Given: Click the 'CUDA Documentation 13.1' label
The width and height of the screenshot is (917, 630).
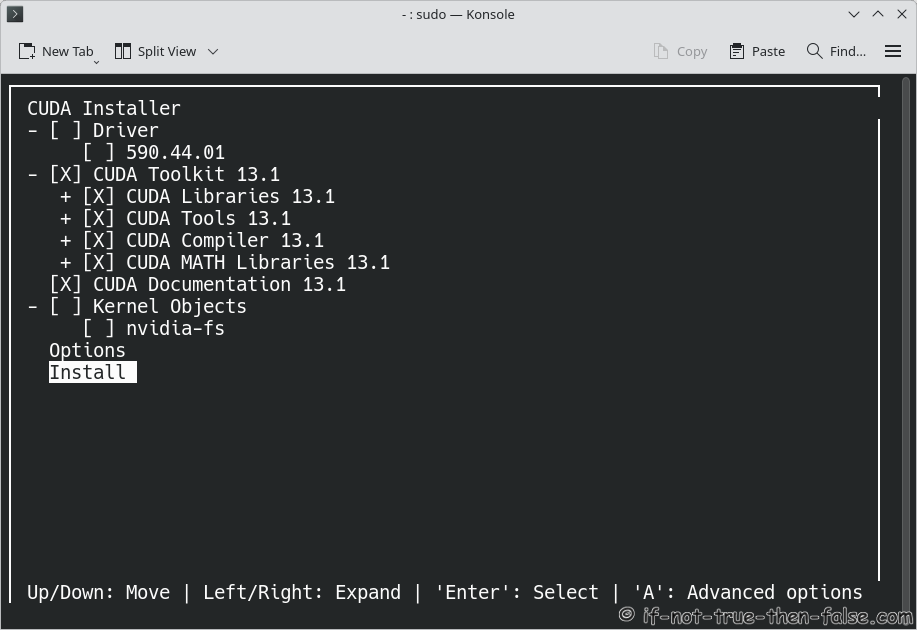Looking at the screenshot, I should tap(219, 285).
